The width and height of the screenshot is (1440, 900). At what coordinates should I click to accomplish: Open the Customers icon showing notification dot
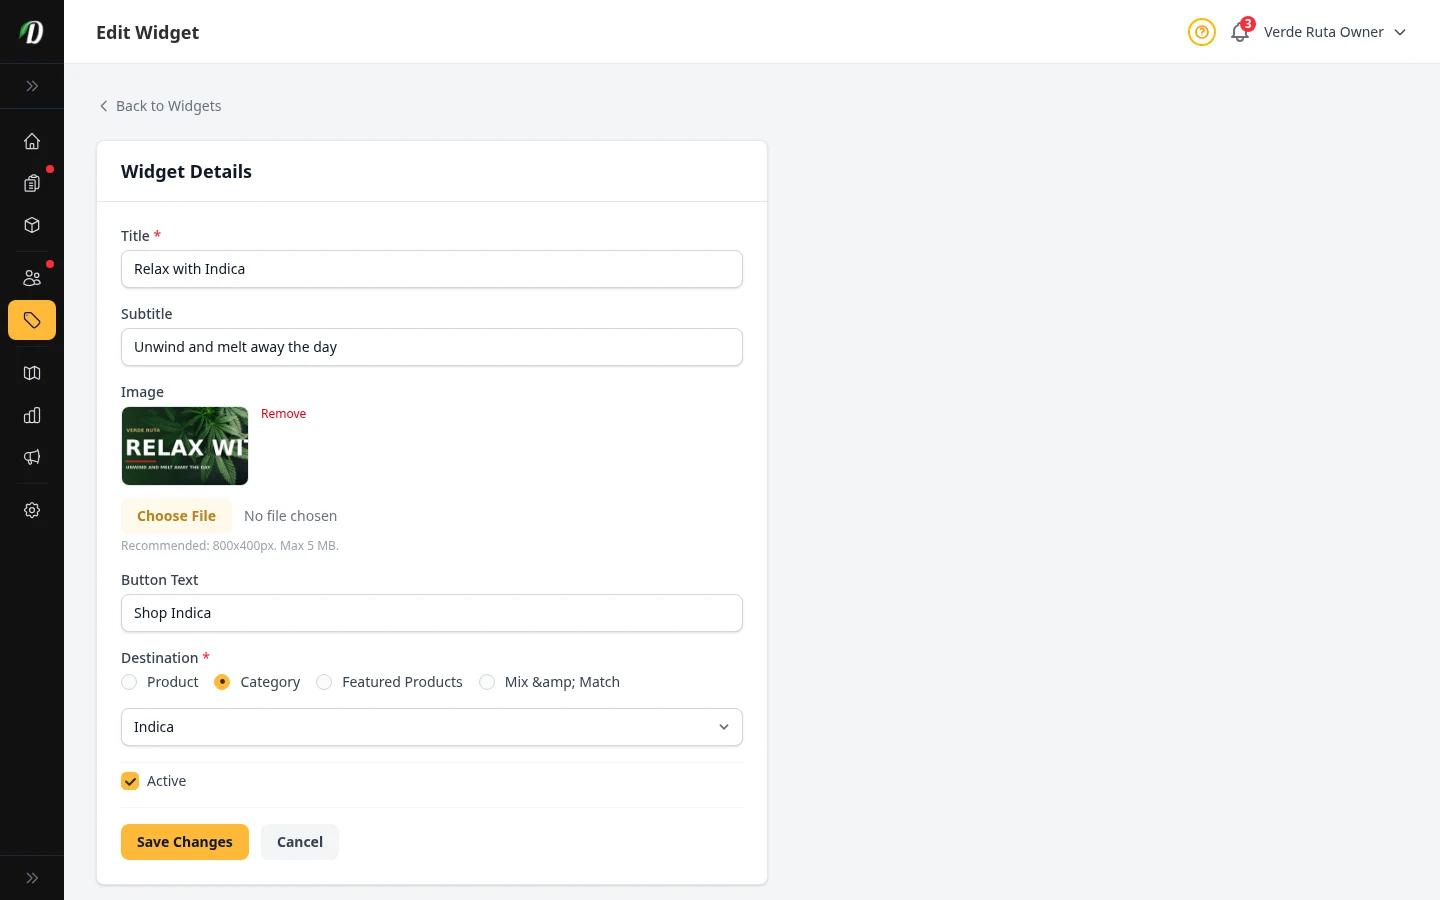pos(32,277)
